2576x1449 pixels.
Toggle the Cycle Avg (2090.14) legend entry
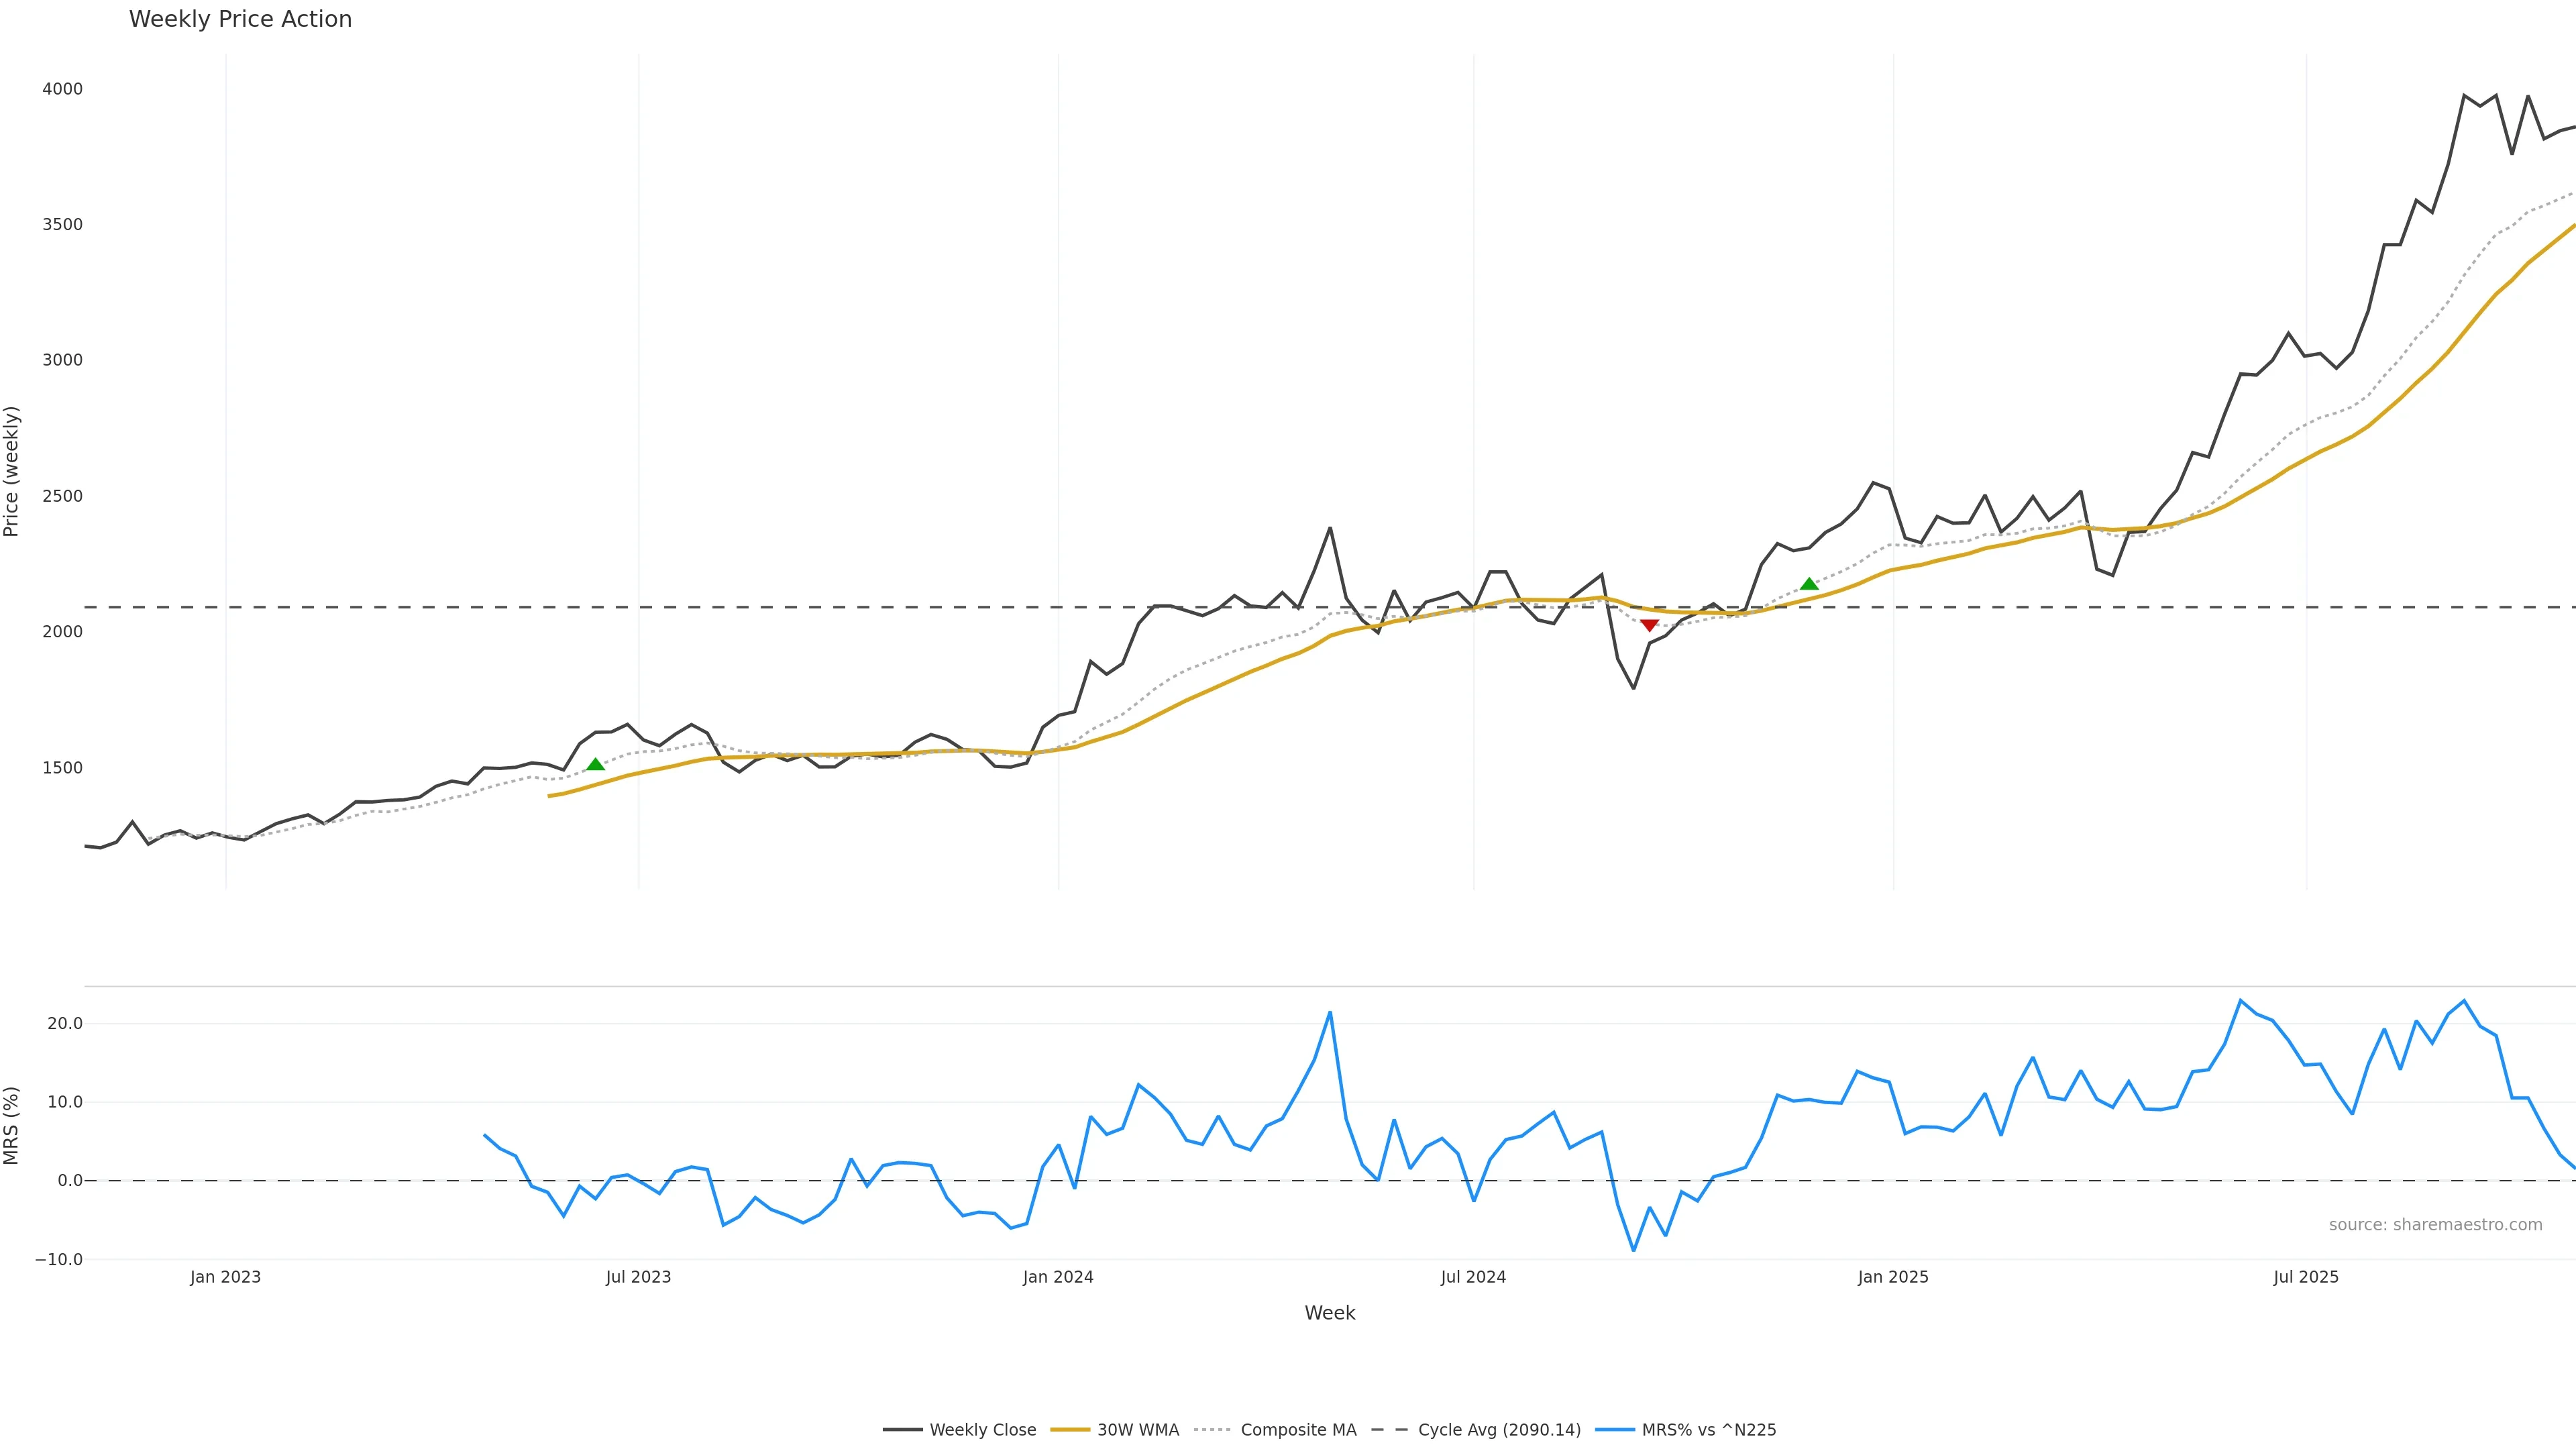(x=1498, y=1430)
